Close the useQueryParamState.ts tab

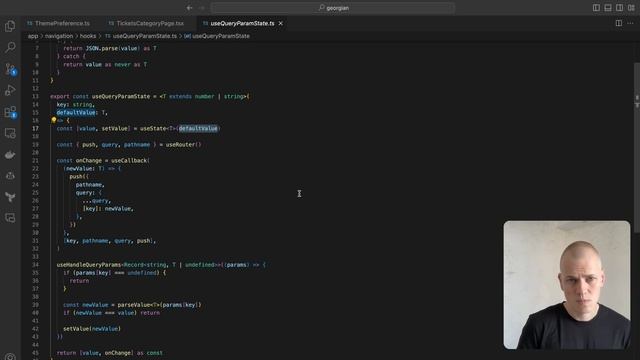click(280, 23)
